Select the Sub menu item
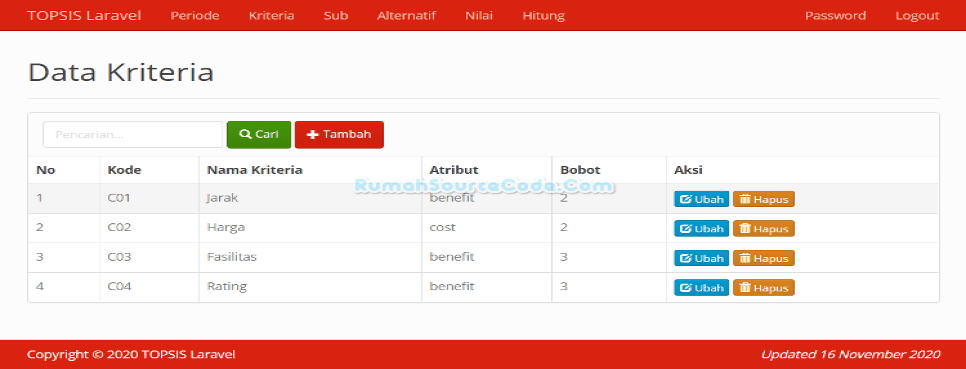Image resolution: width=966 pixels, height=369 pixels. point(336,15)
